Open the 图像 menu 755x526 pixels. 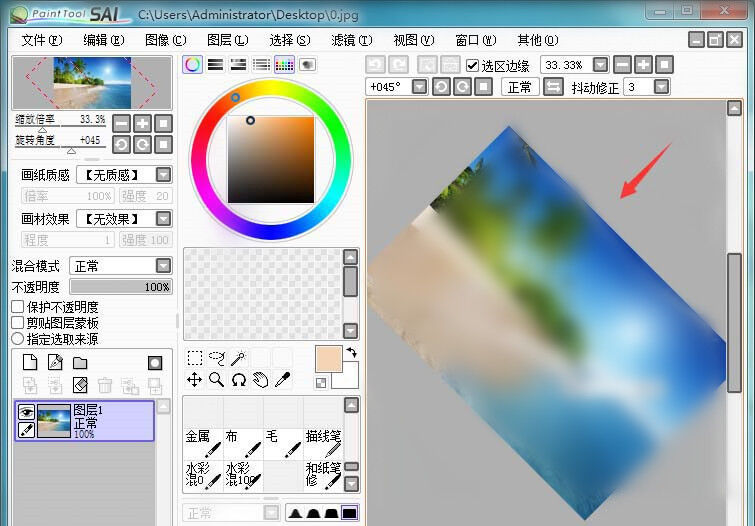166,40
